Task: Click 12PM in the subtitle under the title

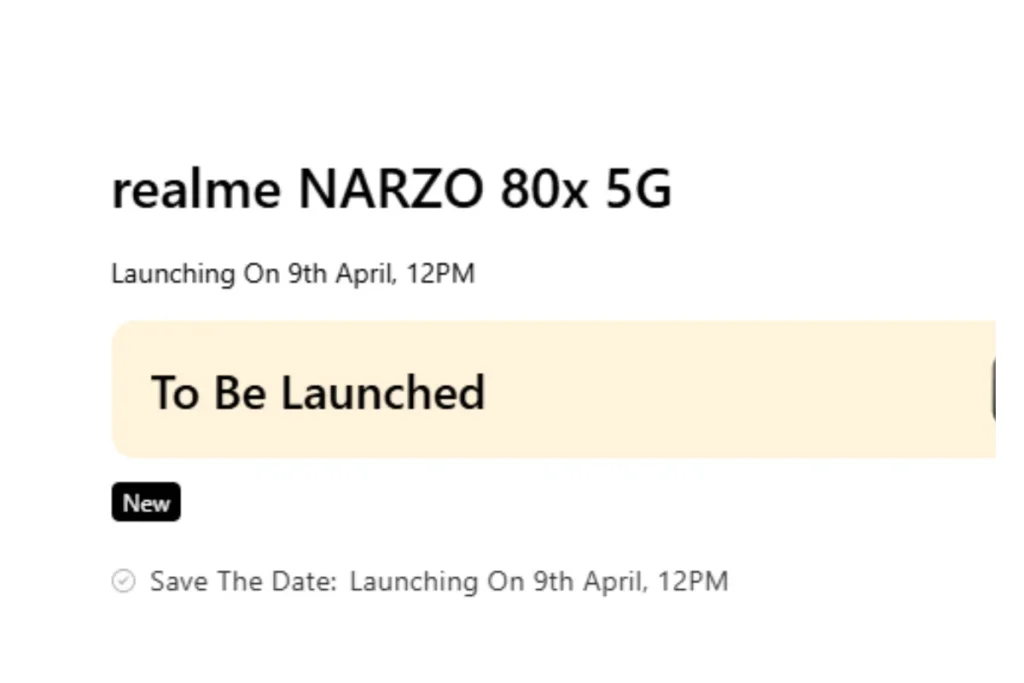Action: pyautogui.click(x=441, y=273)
